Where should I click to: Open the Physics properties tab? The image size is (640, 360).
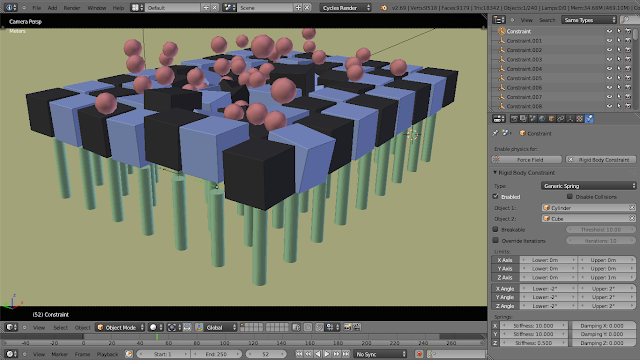pyautogui.click(x=589, y=119)
